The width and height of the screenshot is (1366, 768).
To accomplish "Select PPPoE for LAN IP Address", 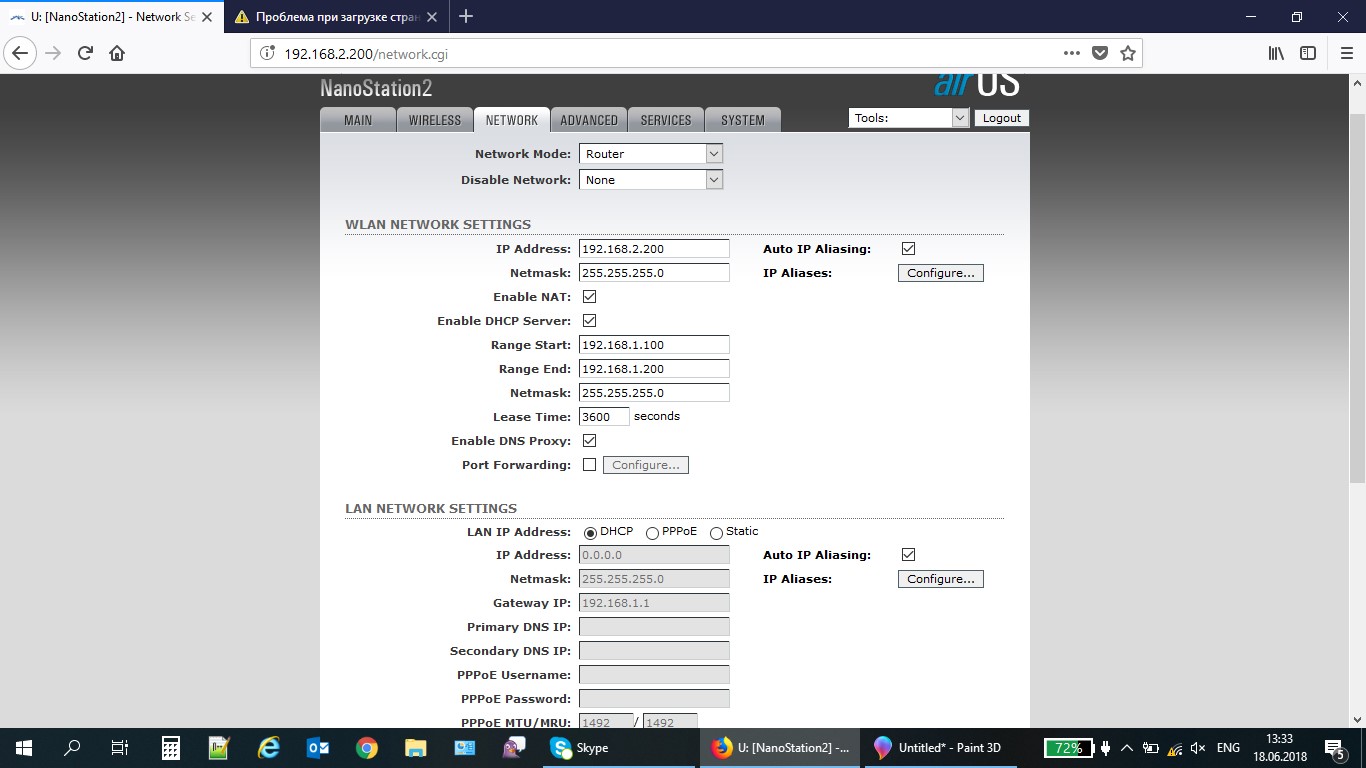I will tap(652, 533).
